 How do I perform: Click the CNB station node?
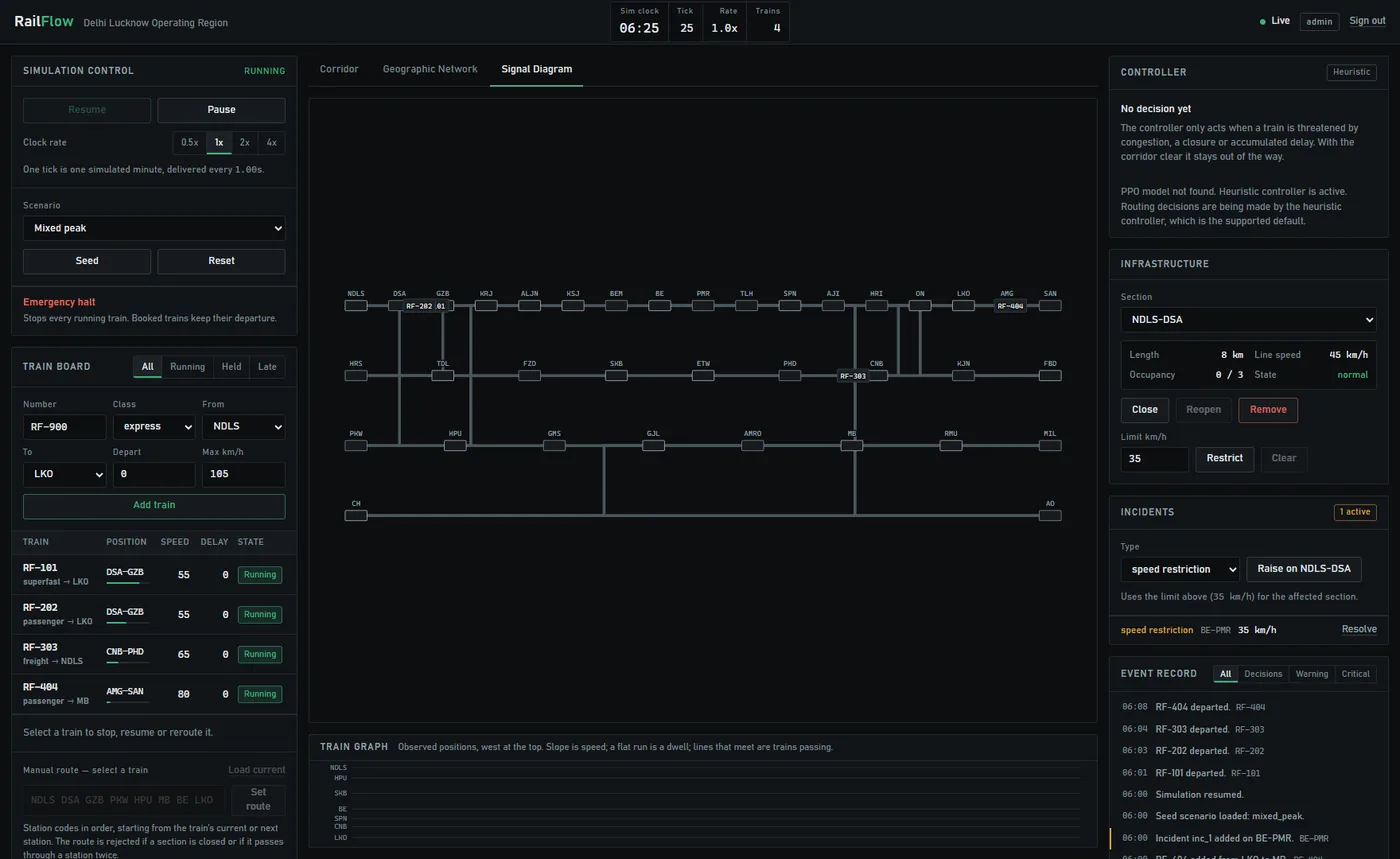tap(876, 376)
